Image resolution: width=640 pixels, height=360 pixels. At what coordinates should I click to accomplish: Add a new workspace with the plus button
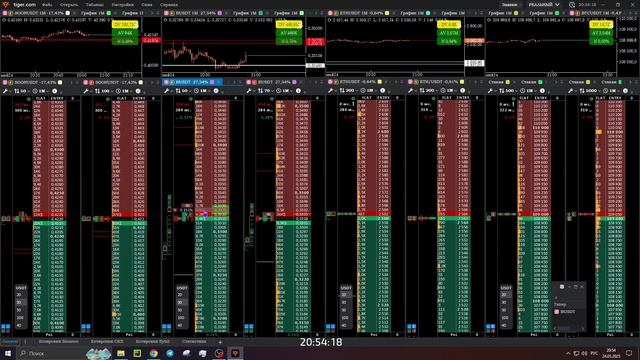tap(220, 342)
